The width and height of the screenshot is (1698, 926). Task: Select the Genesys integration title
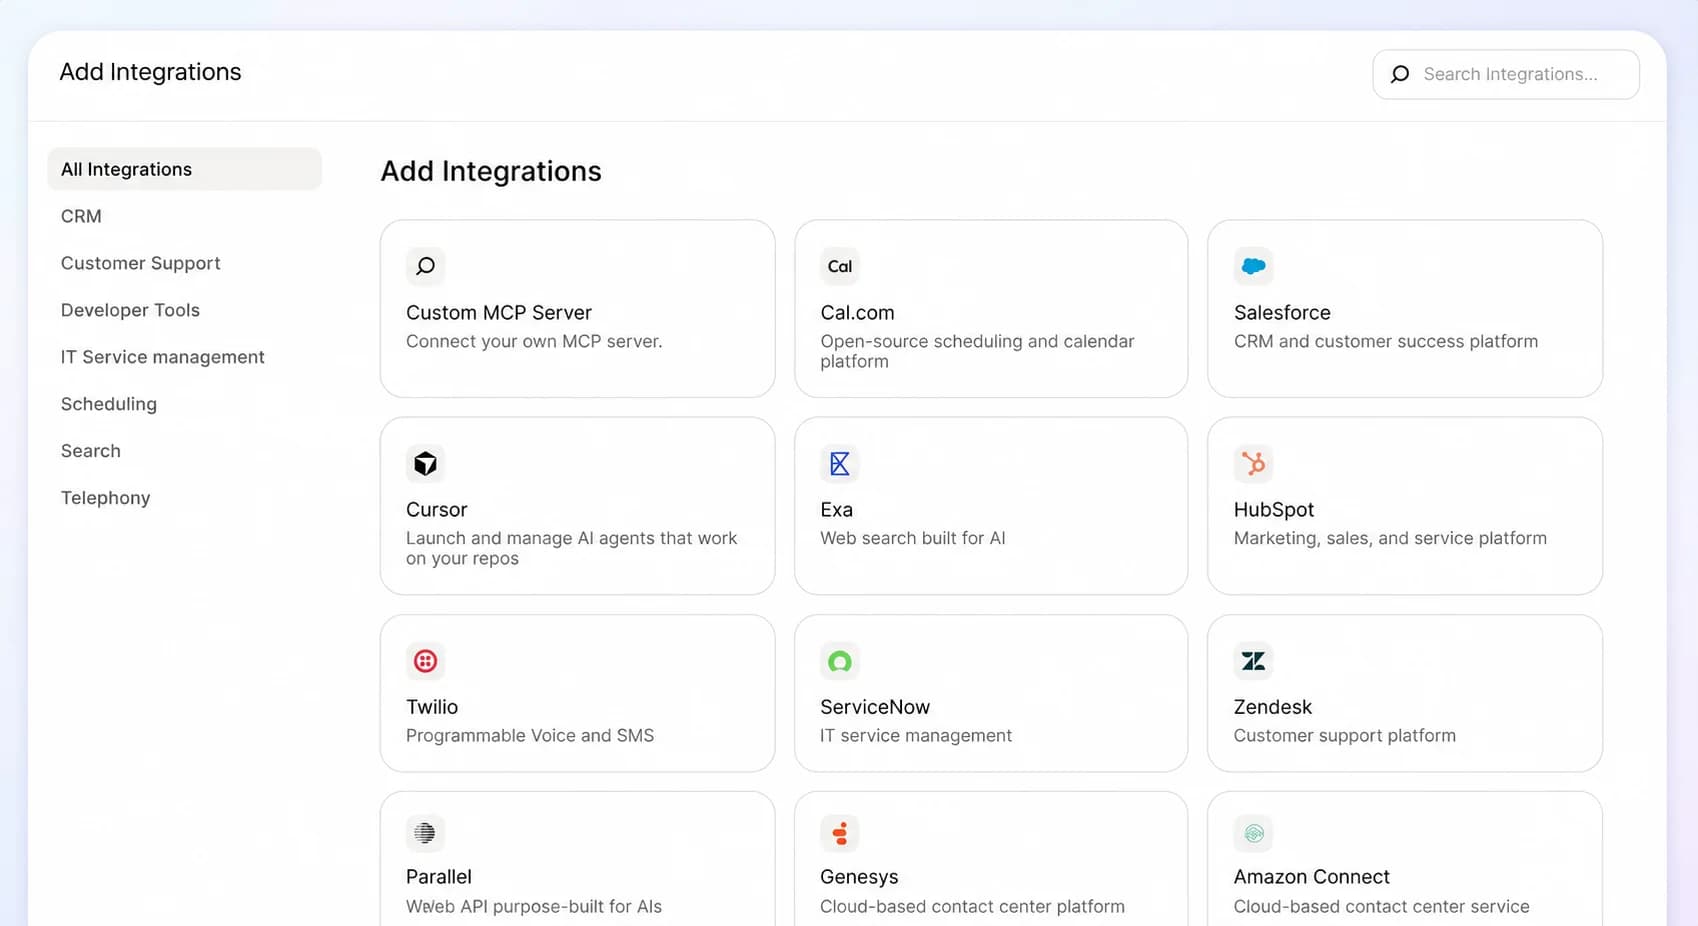click(859, 877)
